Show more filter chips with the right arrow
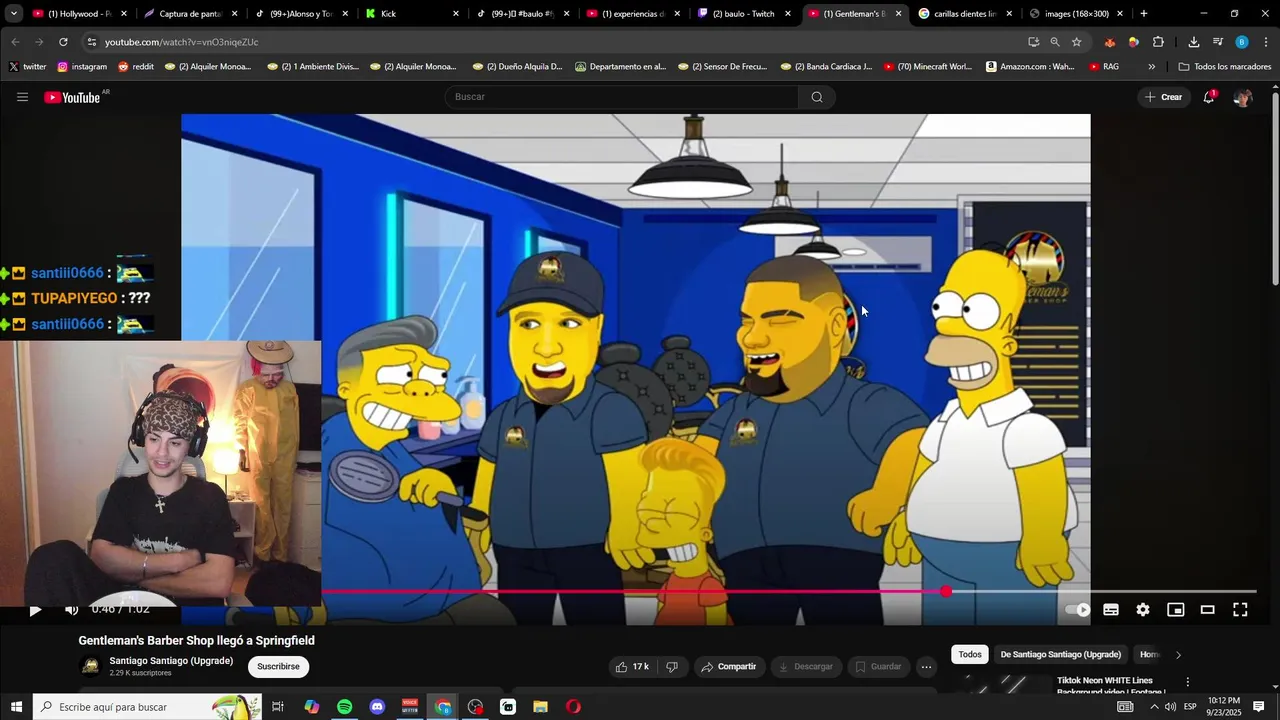 click(x=1178, y=655)
